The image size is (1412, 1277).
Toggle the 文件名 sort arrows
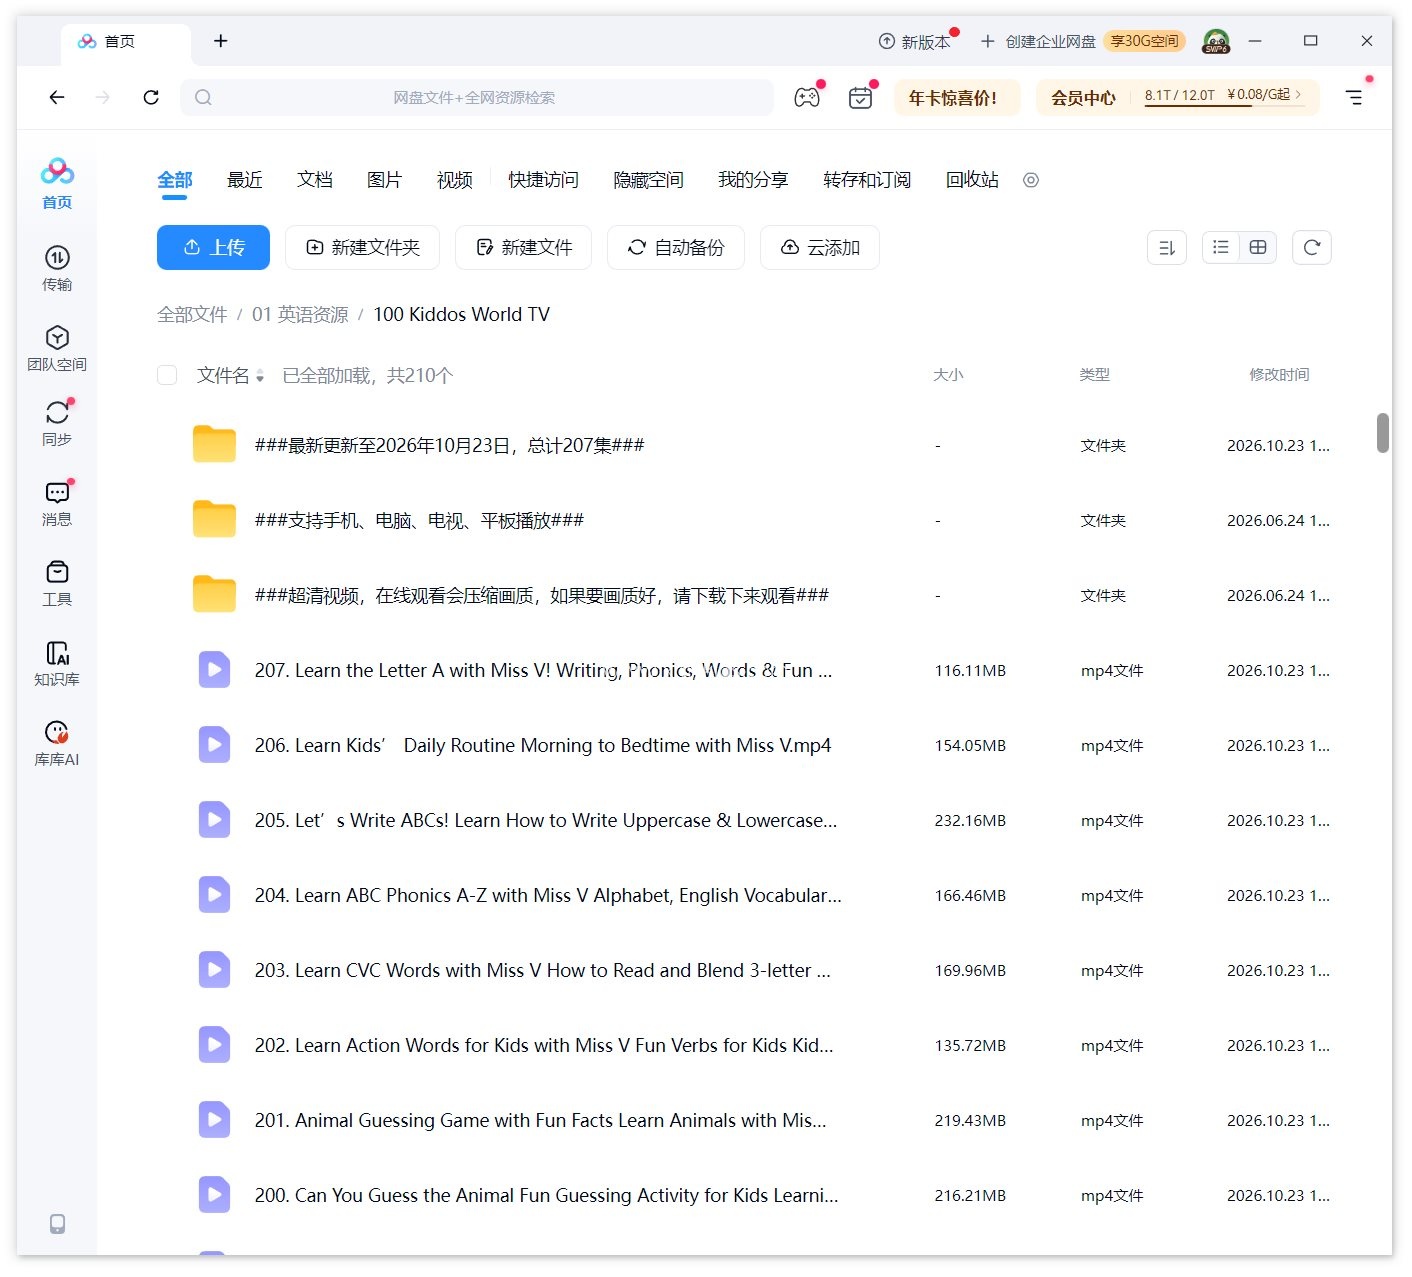click(260, 376)
